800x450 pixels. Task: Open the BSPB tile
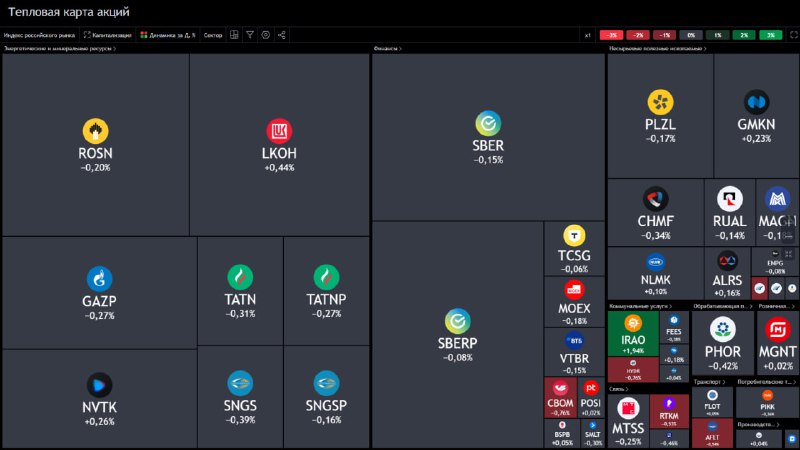tap(562, 433)
